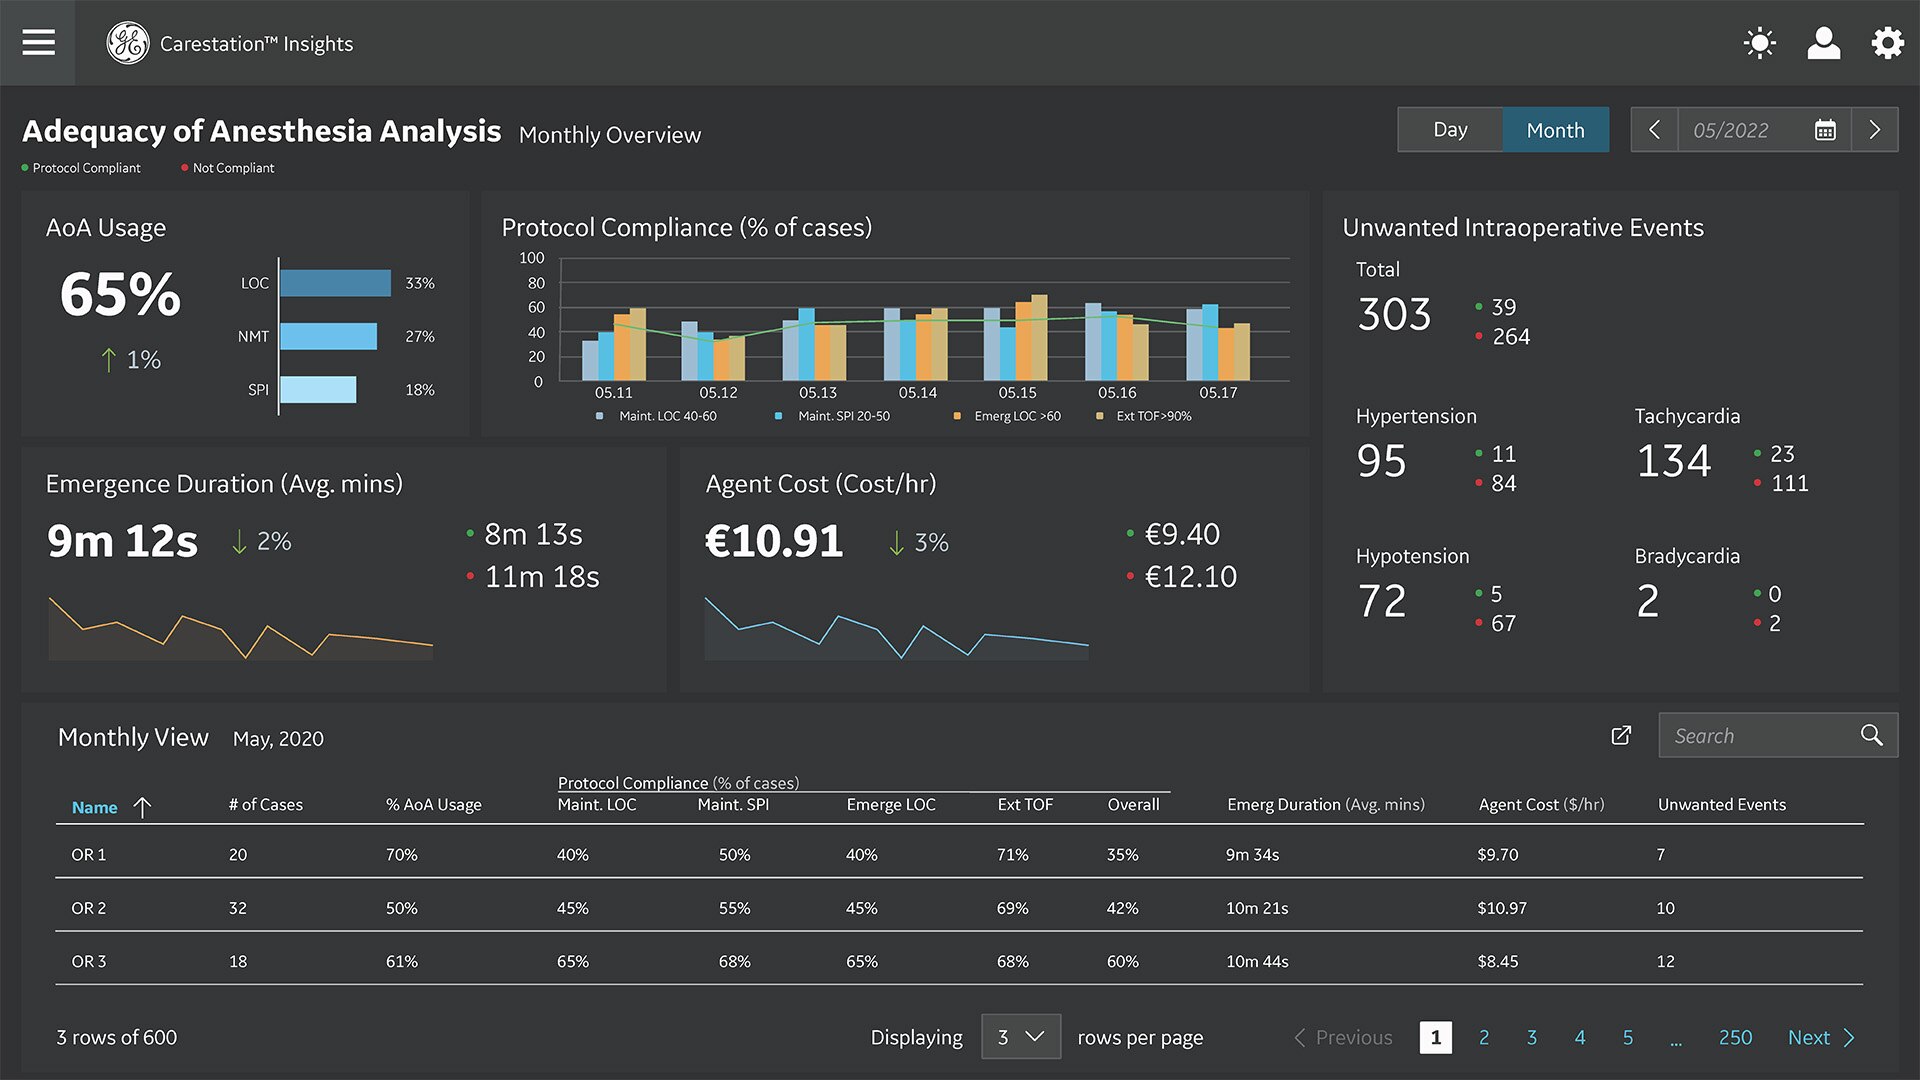Open the settings gear icon
The image size is (1920, 1080).
pyautogui.click(x=1887, y=43)
